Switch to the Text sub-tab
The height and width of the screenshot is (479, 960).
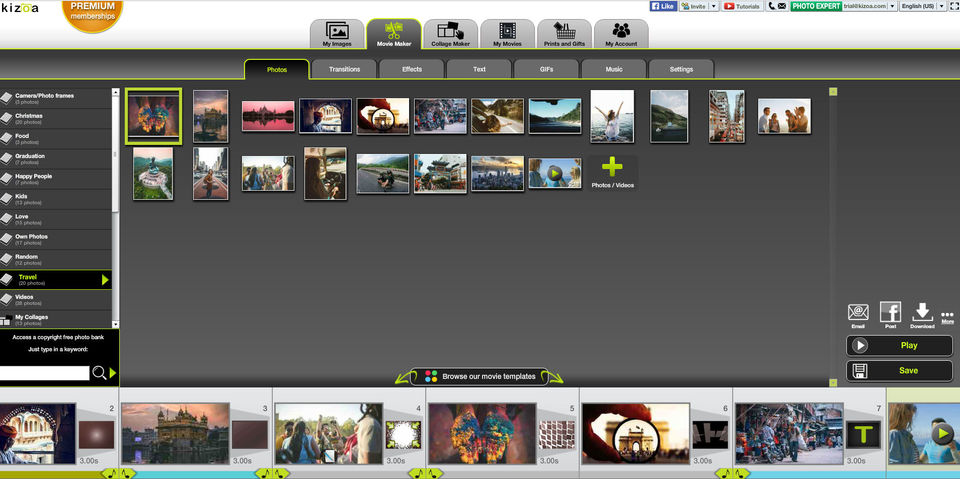pyautogui.click(x=479, y=69)
